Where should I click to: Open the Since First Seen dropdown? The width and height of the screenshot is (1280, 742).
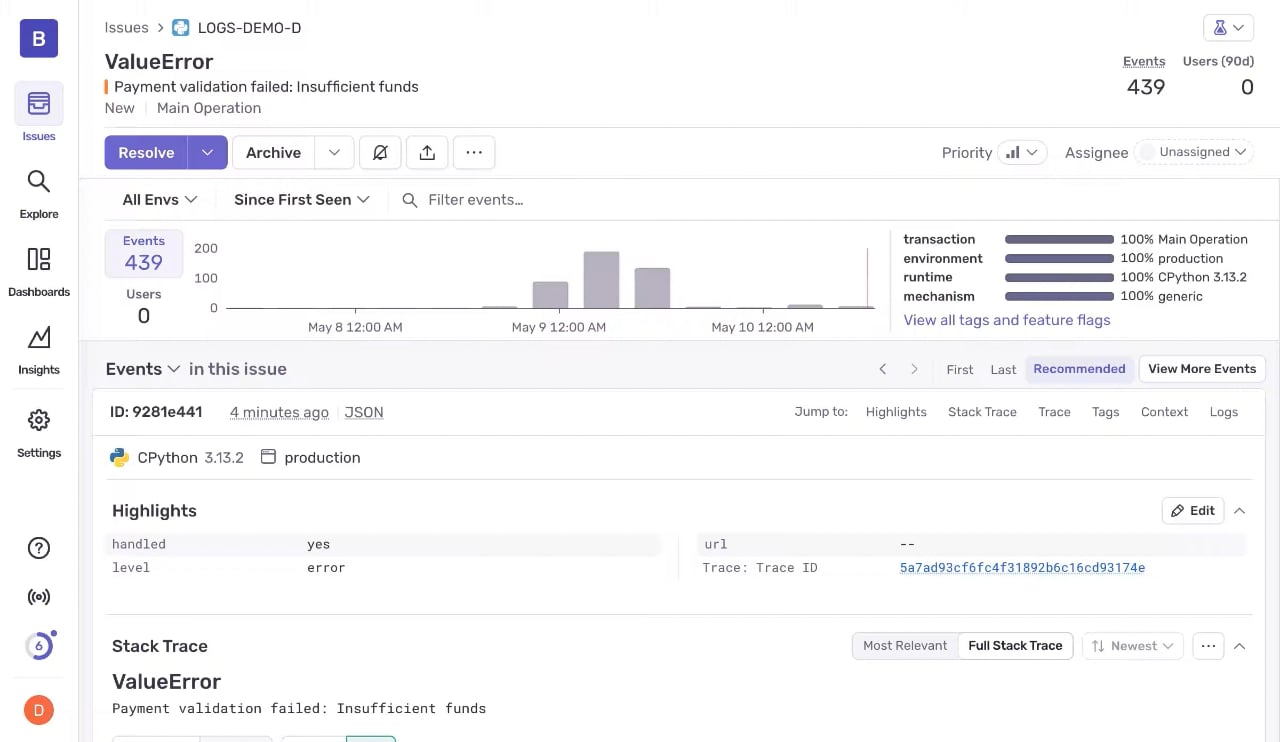pyautogui.click(x=301, y=200)
